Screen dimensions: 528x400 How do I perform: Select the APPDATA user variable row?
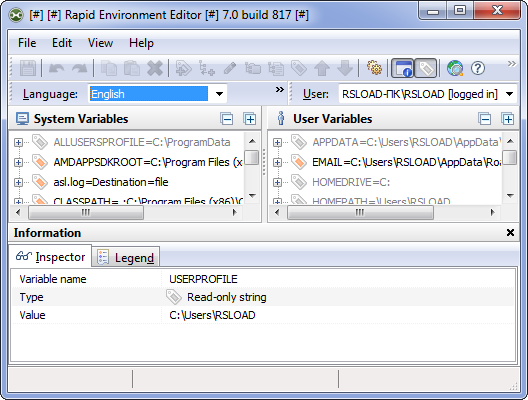[406, 142]
